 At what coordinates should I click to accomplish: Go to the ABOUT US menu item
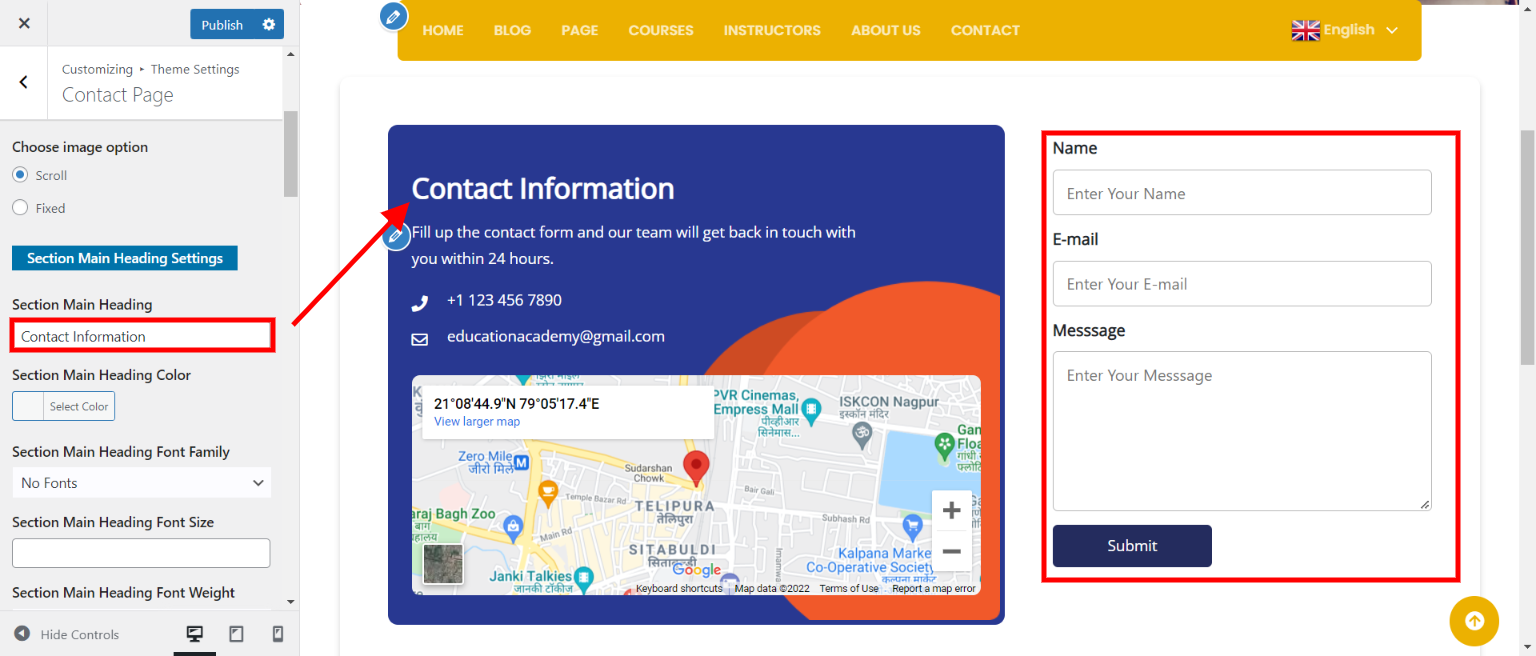[885, 30]
